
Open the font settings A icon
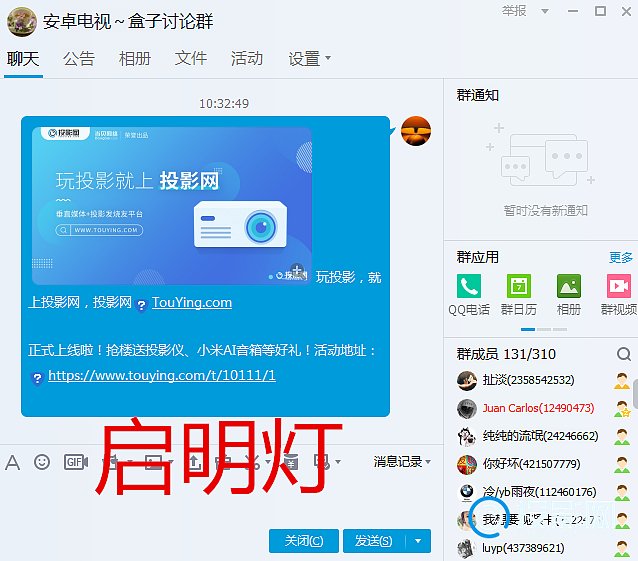point(13,462)
